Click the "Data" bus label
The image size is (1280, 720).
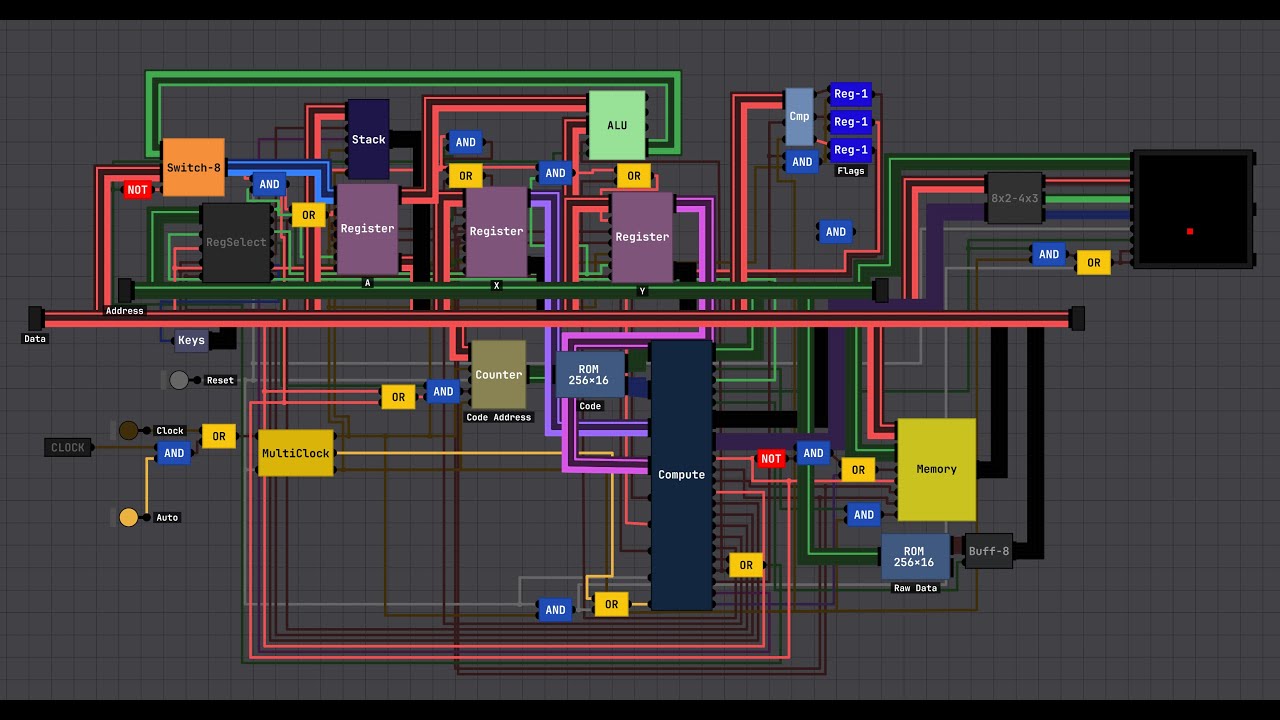tap(35, 339)
